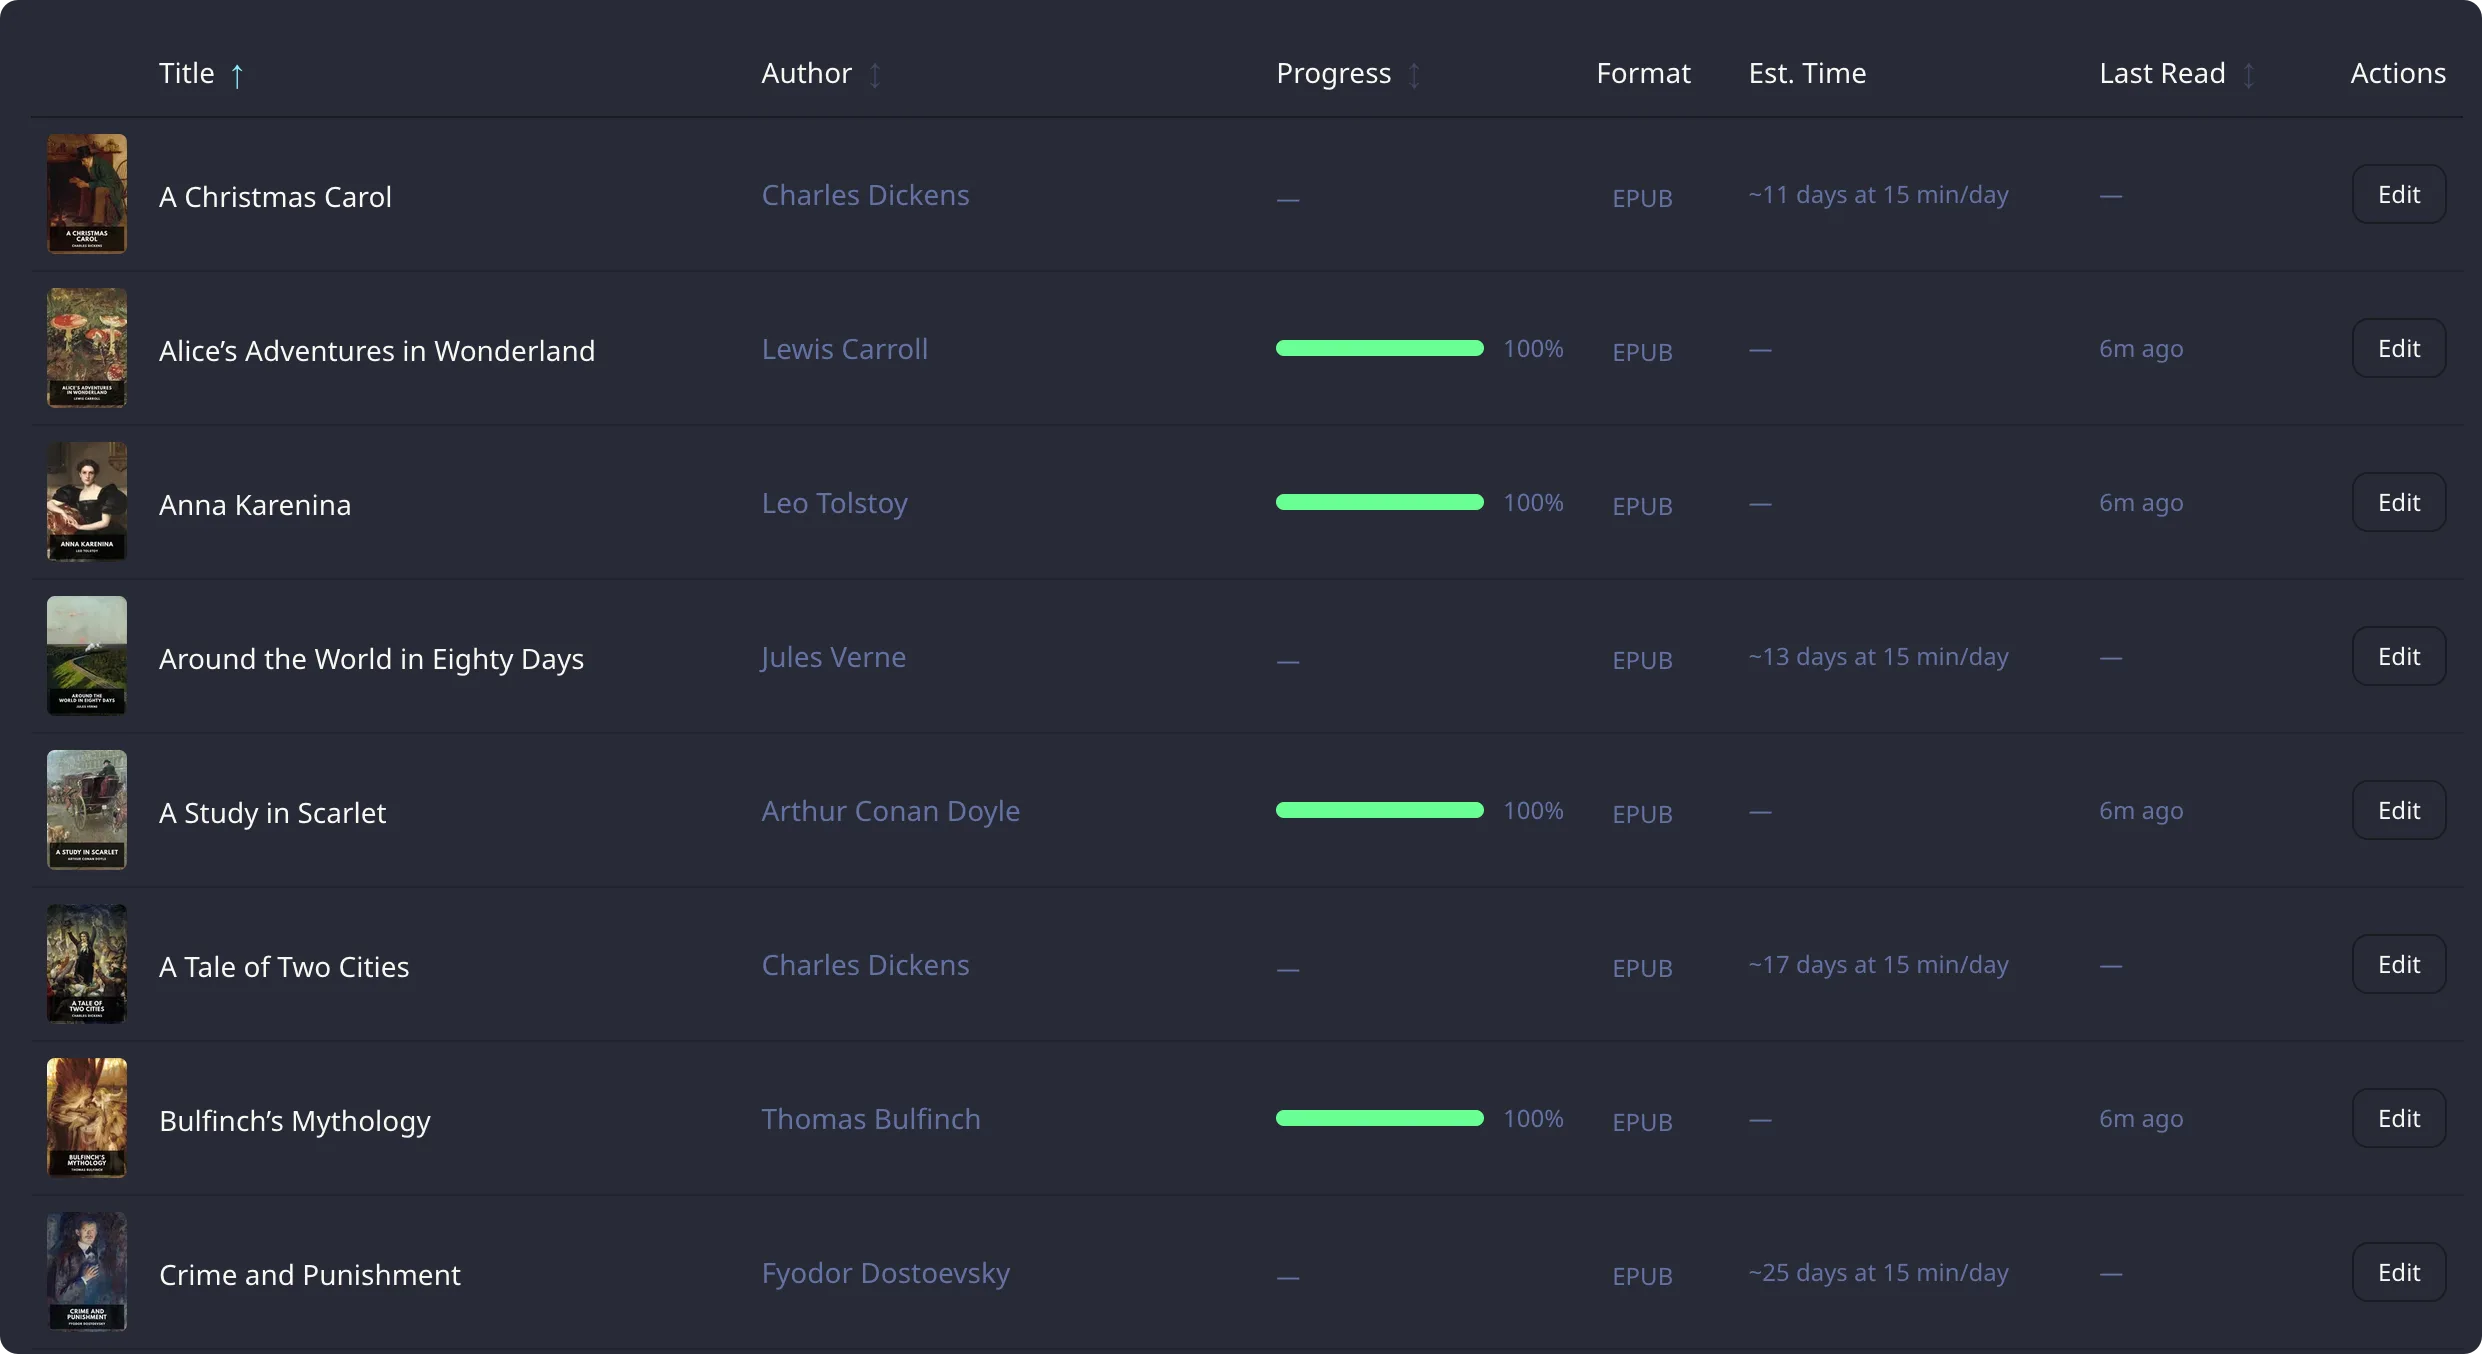Click the EPUB label for Anna Karenina

(x=1641, y=507)
